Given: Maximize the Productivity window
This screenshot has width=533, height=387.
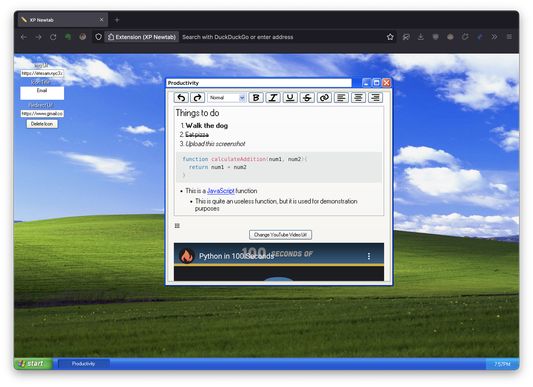Looking at the screenshot, I should tap(376, 83).
